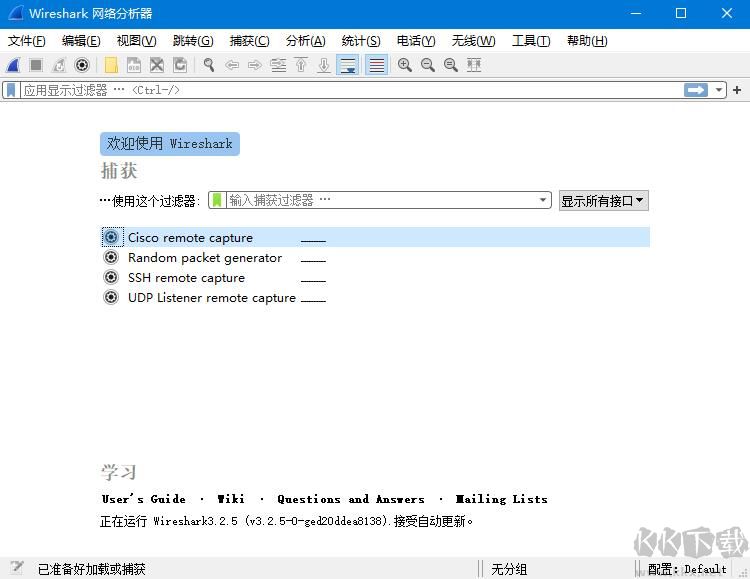Image resolution: width=750 pixels, height=579 pixels.
Task: Expand the capture filter dropdown arrow
Action: point(543,200)
